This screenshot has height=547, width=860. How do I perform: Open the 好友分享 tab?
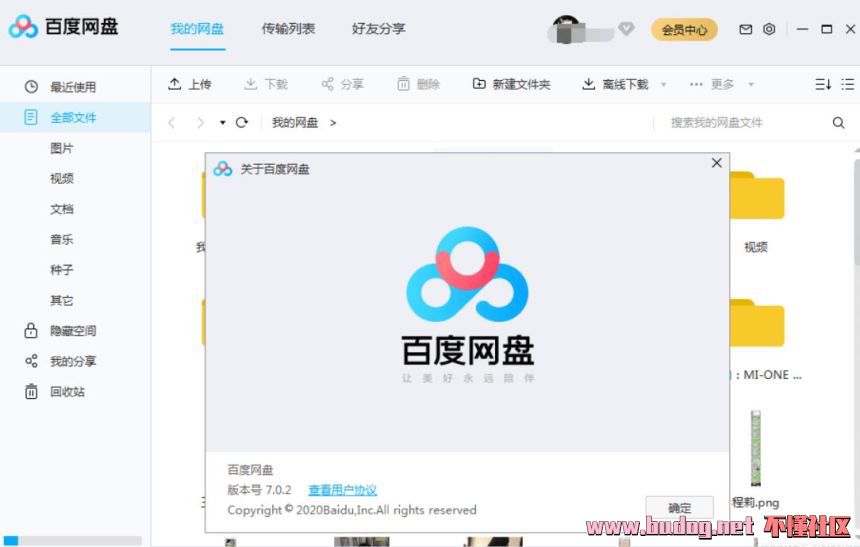378,29
